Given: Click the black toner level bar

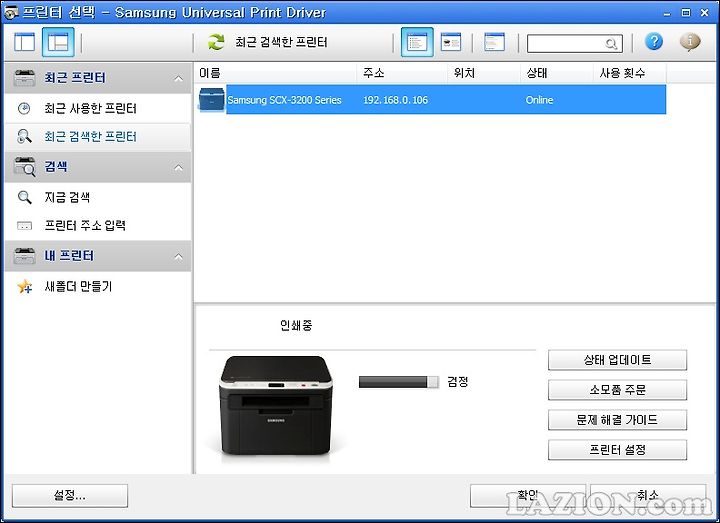Looking at the screenshot, I should tap(399, 382).
